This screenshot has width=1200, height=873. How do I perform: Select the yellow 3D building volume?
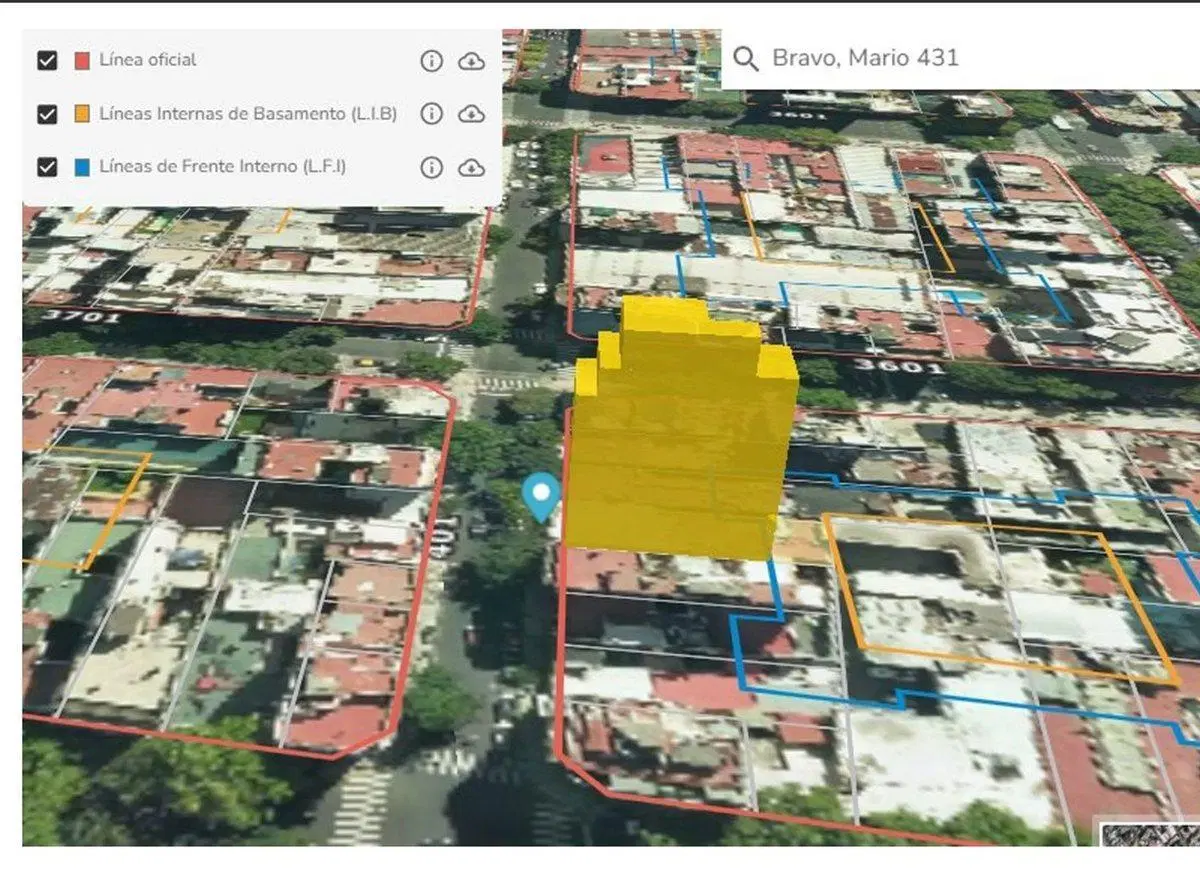tap(680, 430)
